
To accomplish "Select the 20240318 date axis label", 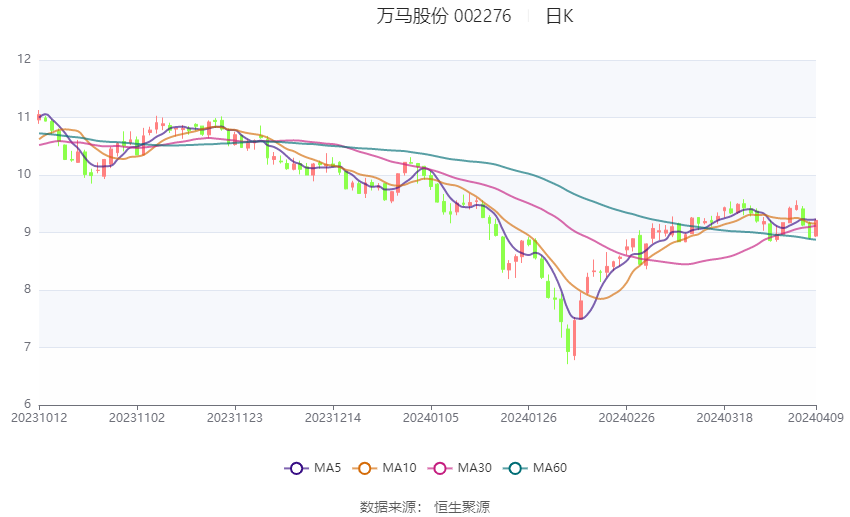I will click(x=724, y=418).
